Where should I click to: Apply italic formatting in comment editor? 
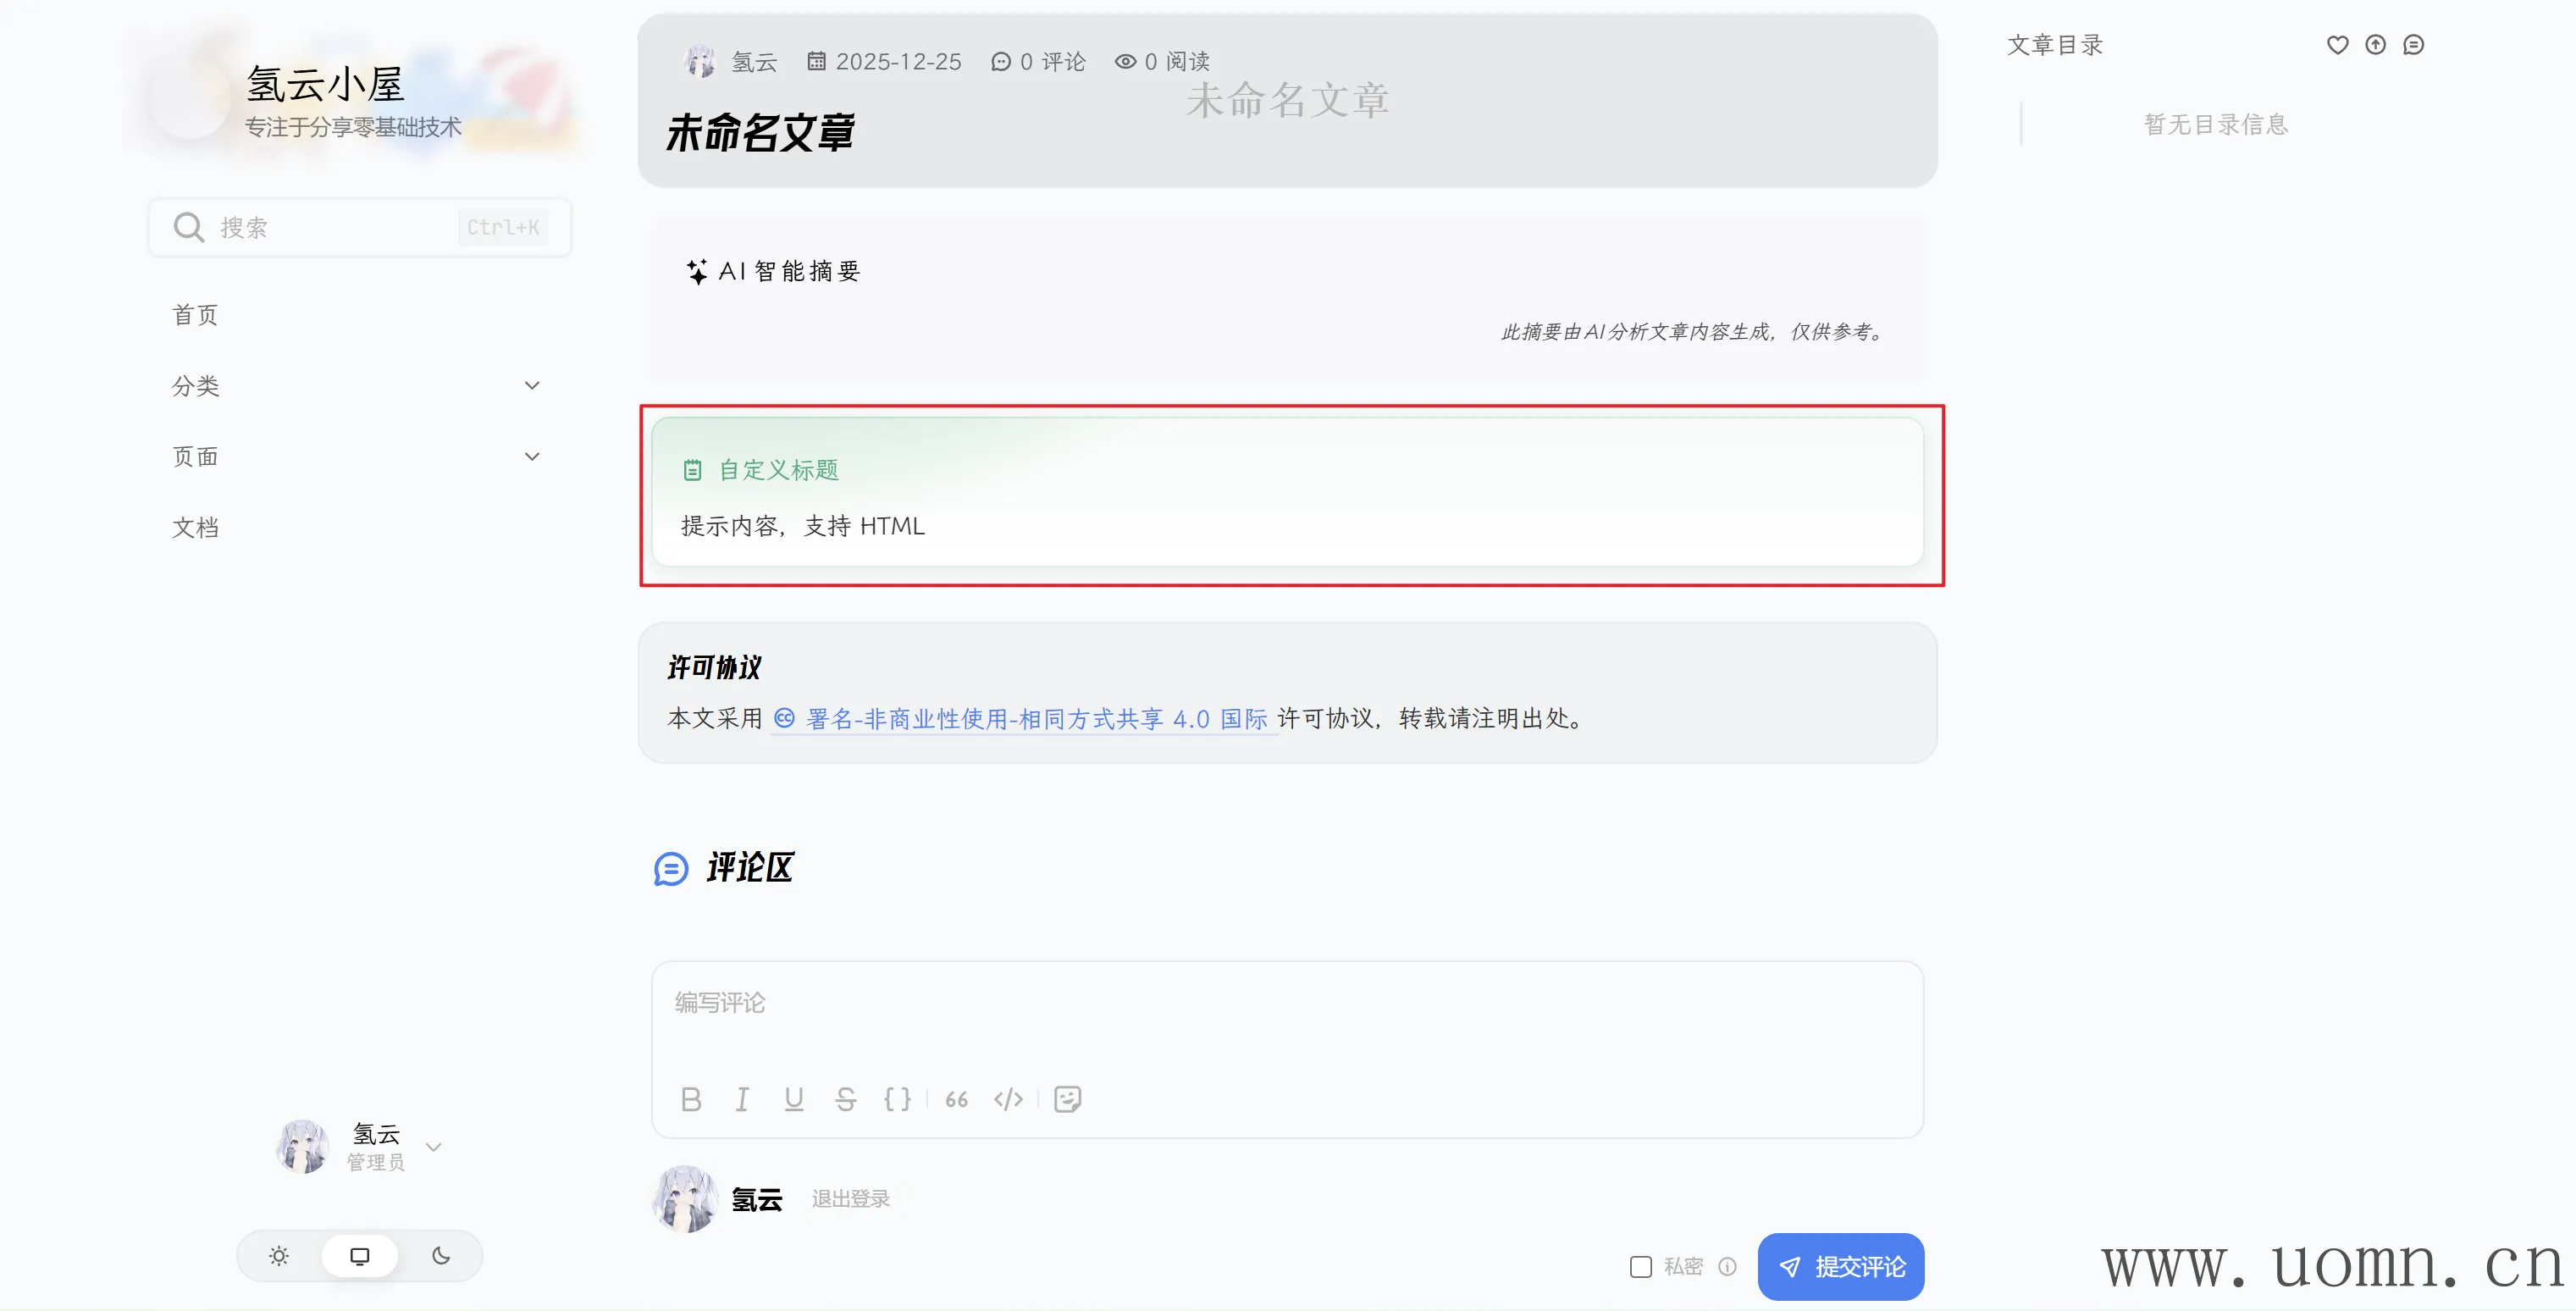point(742,1099)
